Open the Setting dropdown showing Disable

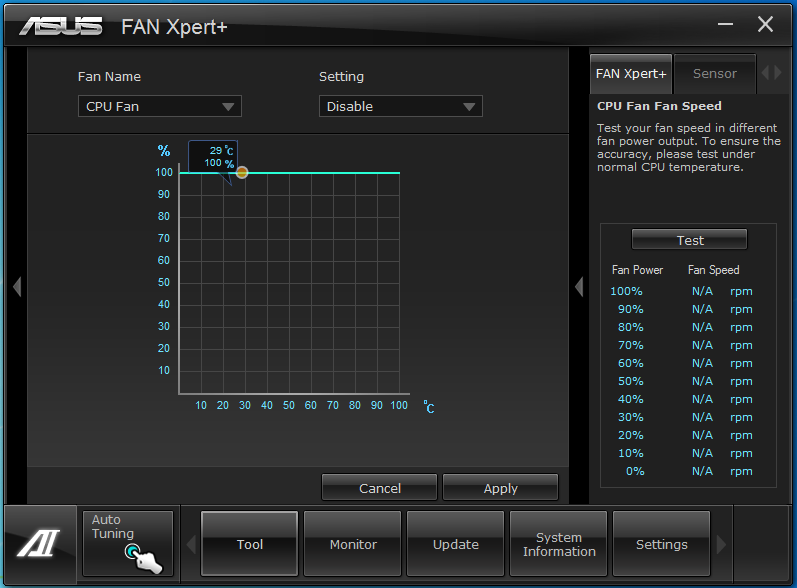tap(401, 106)
